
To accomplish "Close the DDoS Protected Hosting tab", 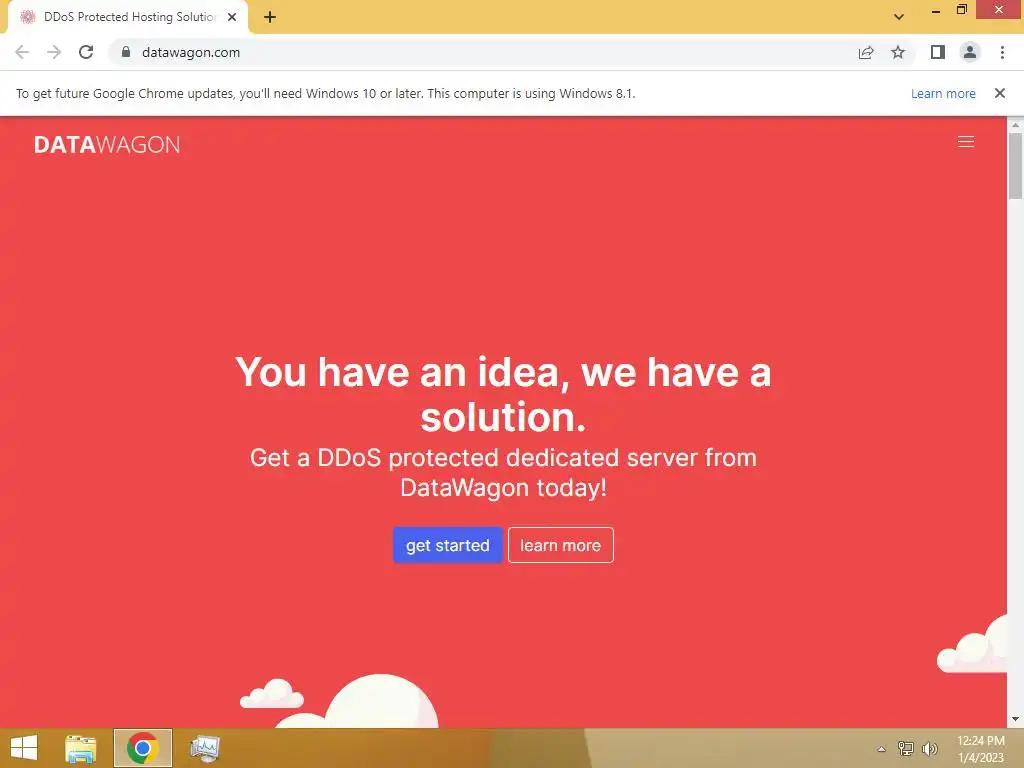I will click(232, 17).
